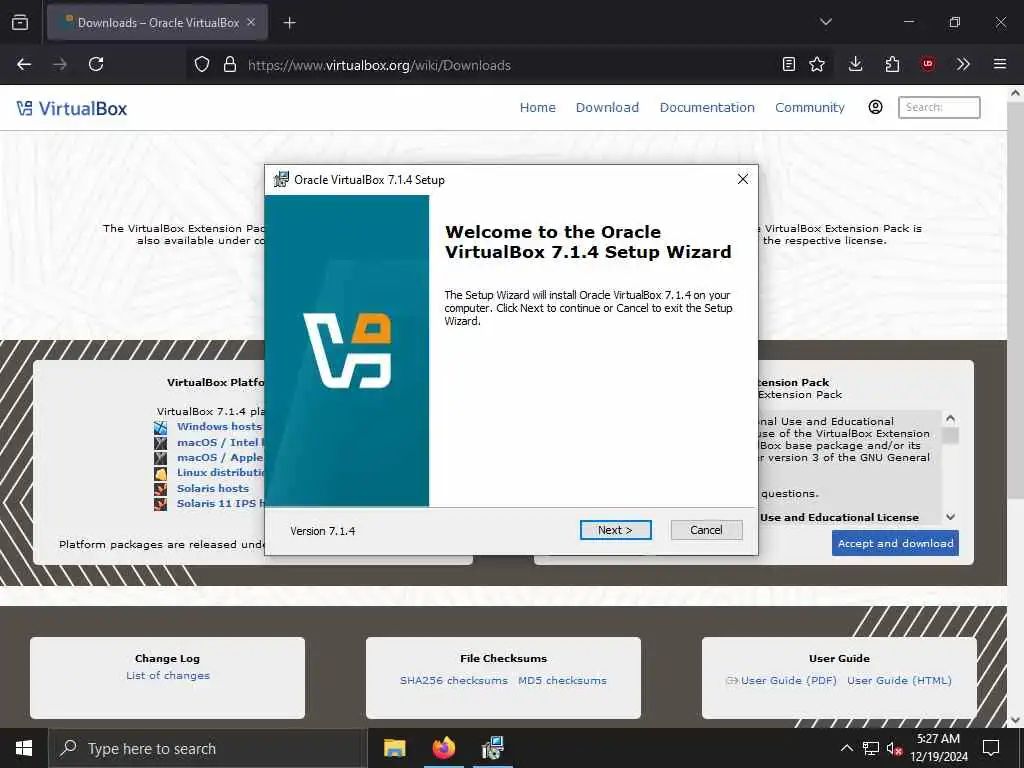
Task: Click the taskbar search box
Action: click(208, 748)
